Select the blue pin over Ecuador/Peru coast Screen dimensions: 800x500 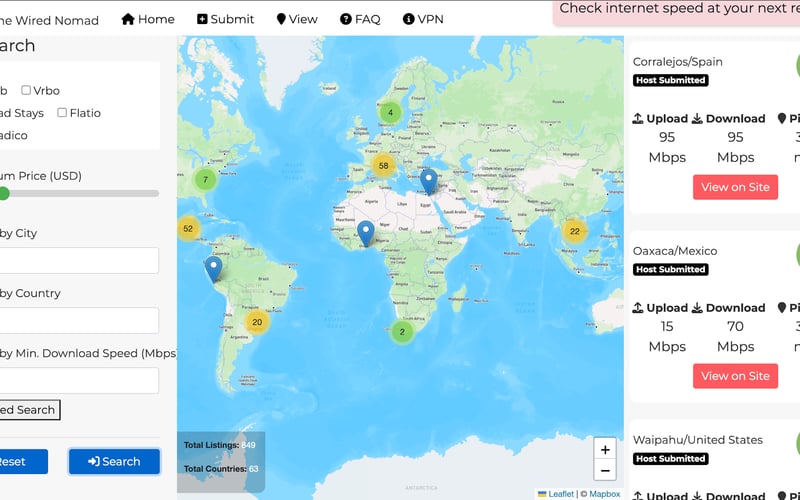coord(213,268)
